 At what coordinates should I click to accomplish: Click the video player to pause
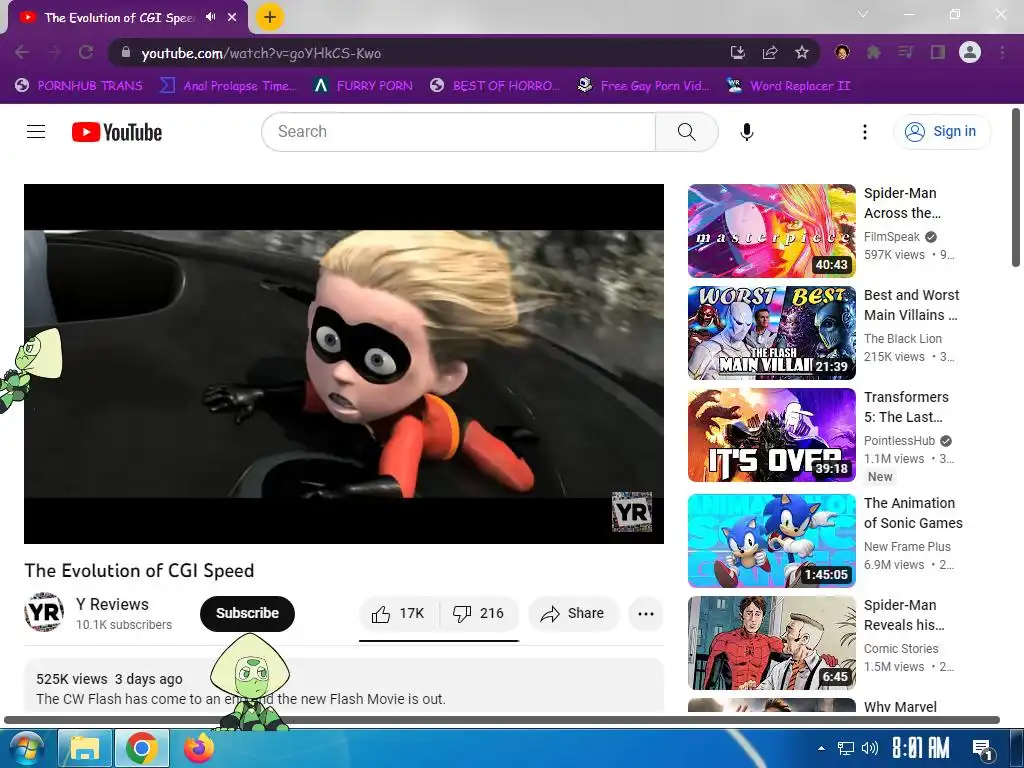coord(344,364)
